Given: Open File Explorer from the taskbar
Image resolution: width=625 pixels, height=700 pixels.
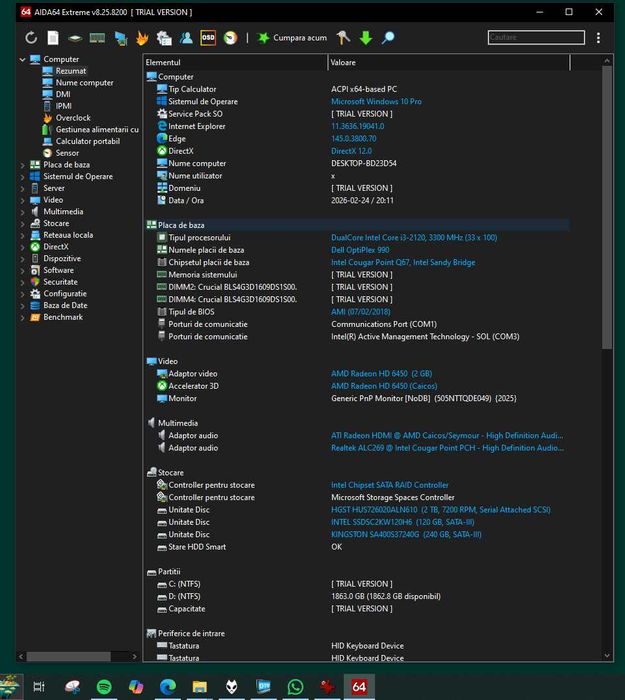Looking at the screenshot, I should [x=200, y=687].
